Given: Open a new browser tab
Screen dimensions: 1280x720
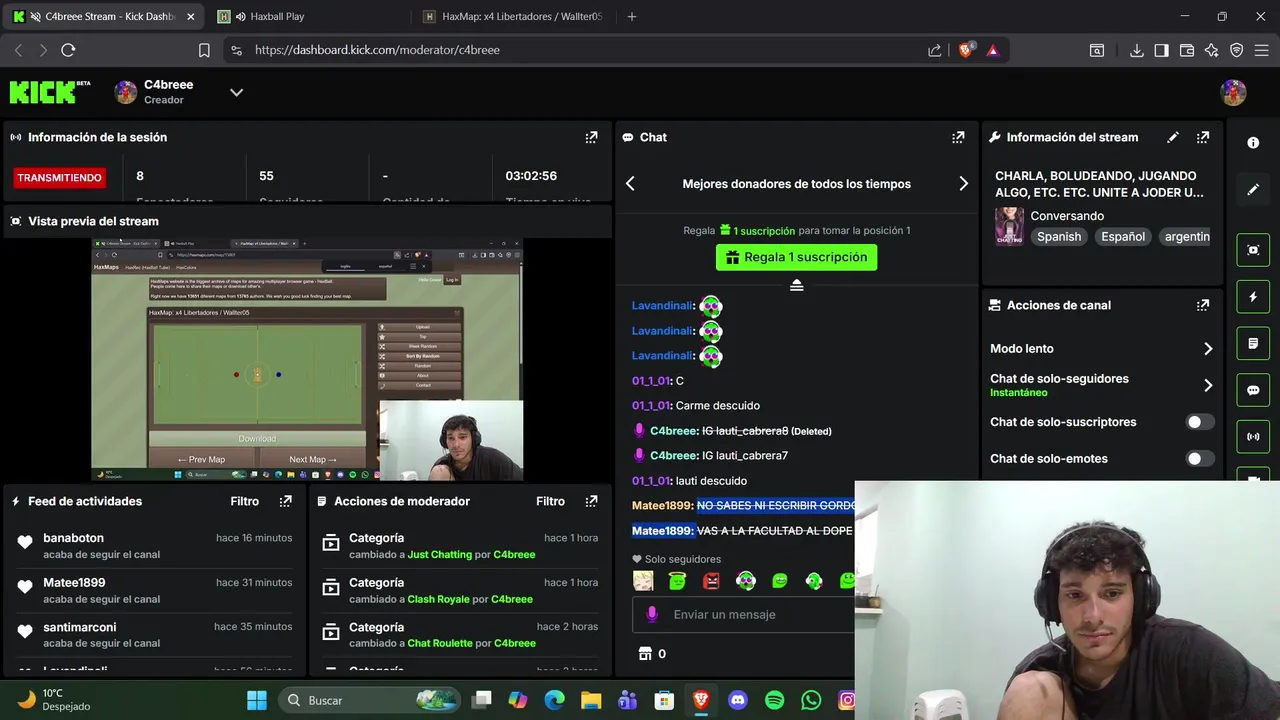Looking at the screenshot, I should [x=631, y=16].
